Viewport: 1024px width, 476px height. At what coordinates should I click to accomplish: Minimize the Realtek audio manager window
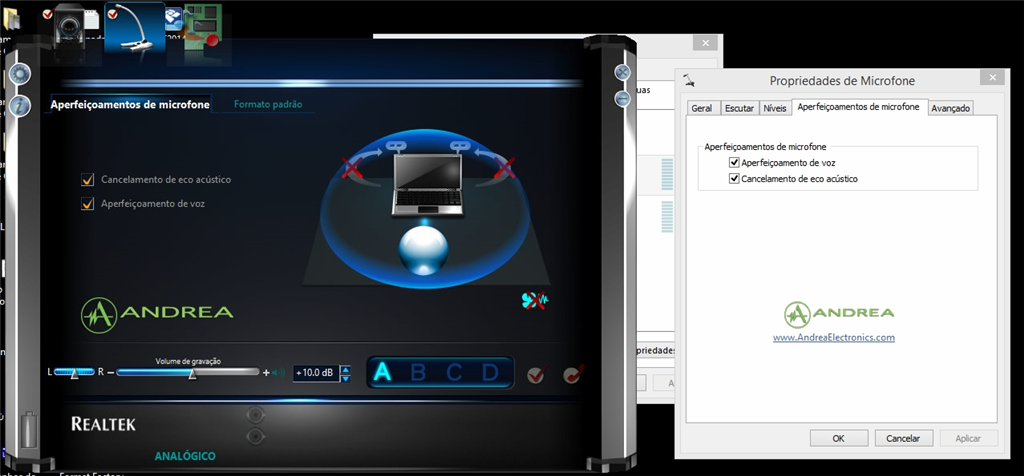(623, 98)
